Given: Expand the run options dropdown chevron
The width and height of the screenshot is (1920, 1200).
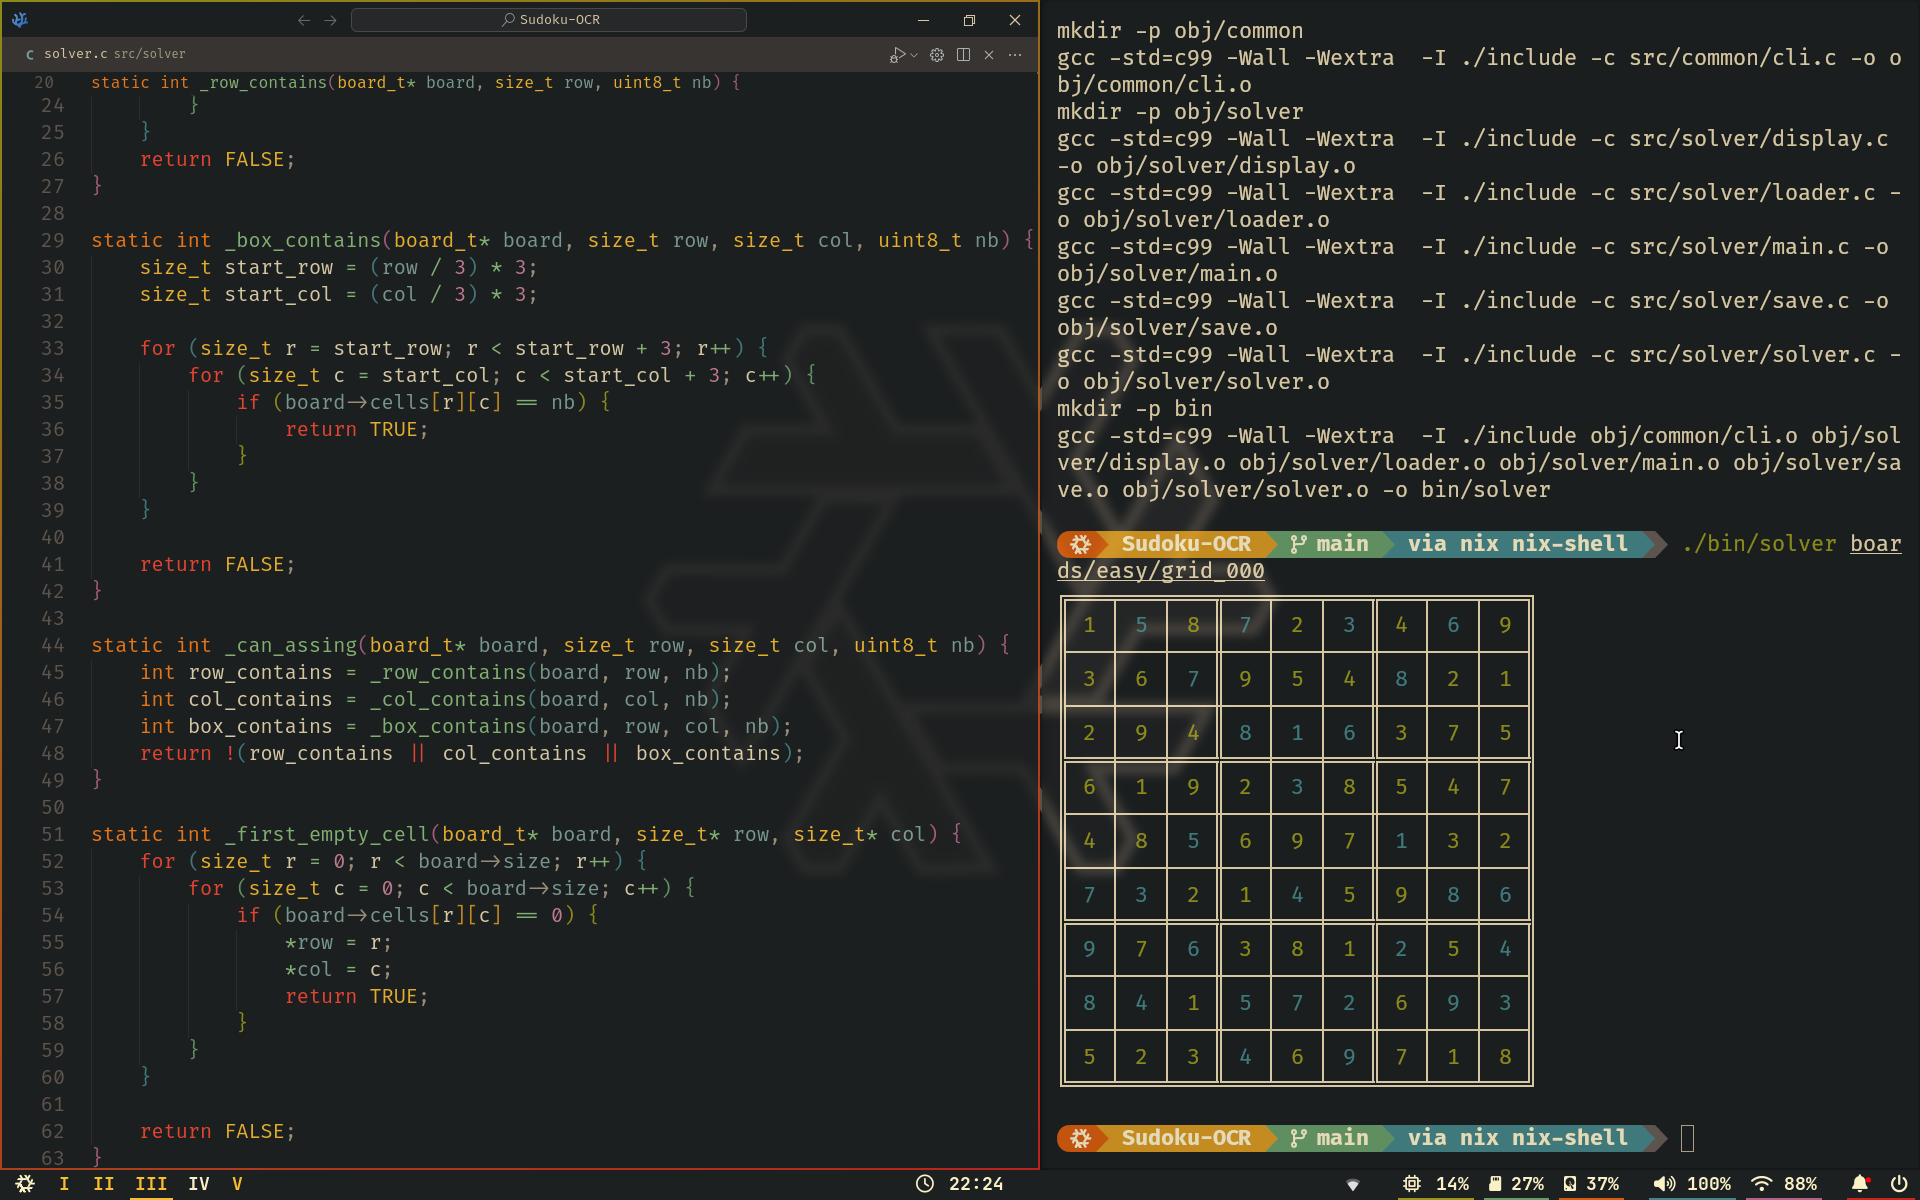Looking at the screenshot, I should [x=914, y=55].
